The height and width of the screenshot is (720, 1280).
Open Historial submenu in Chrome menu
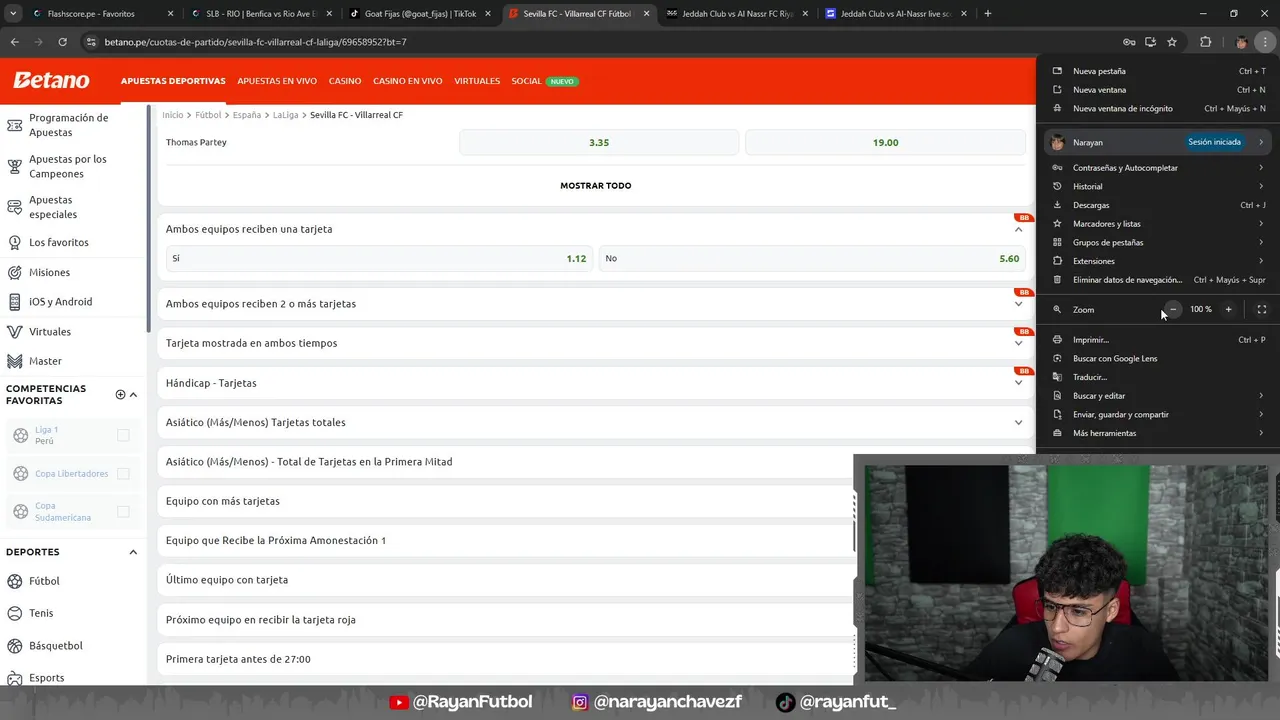[x=1158, y=186]
